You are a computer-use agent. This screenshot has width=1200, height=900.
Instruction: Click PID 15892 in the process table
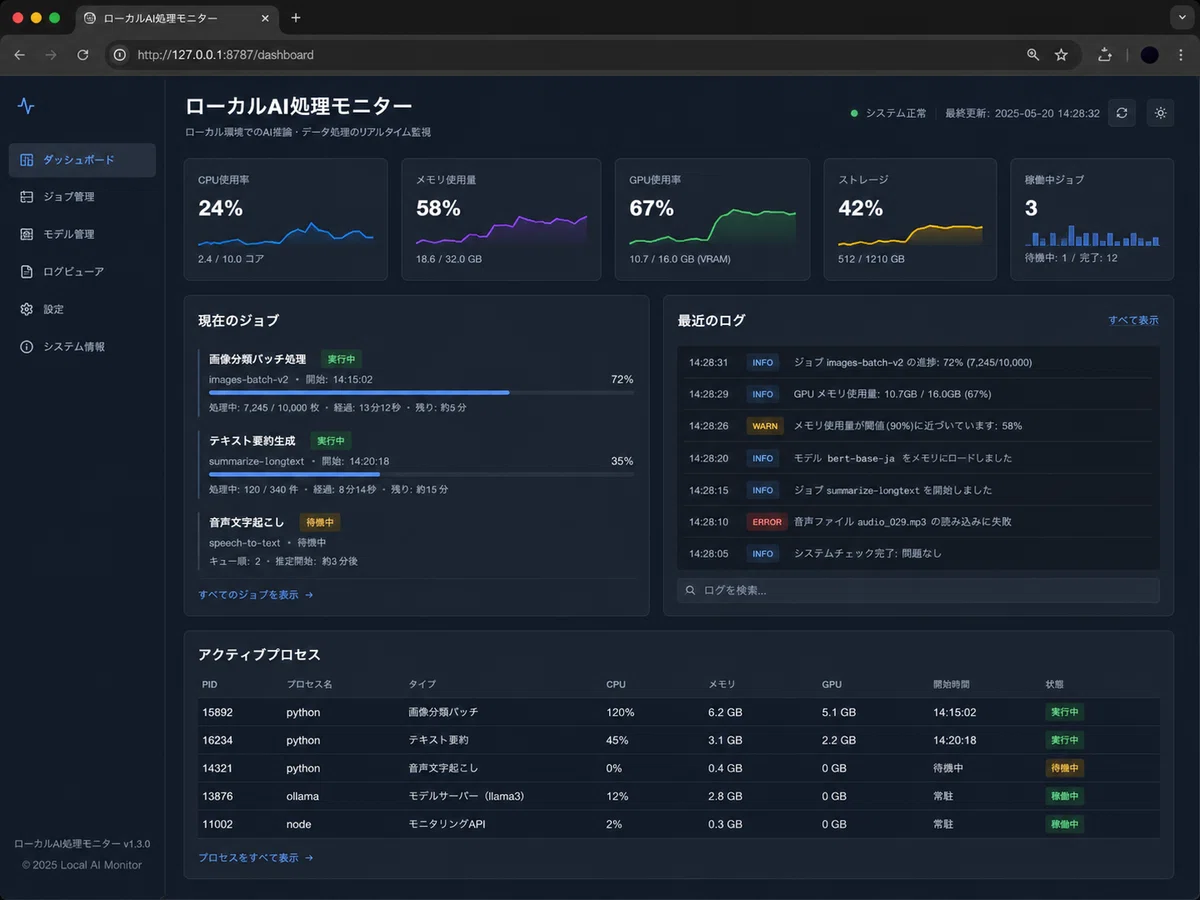(x=217, y=713)
